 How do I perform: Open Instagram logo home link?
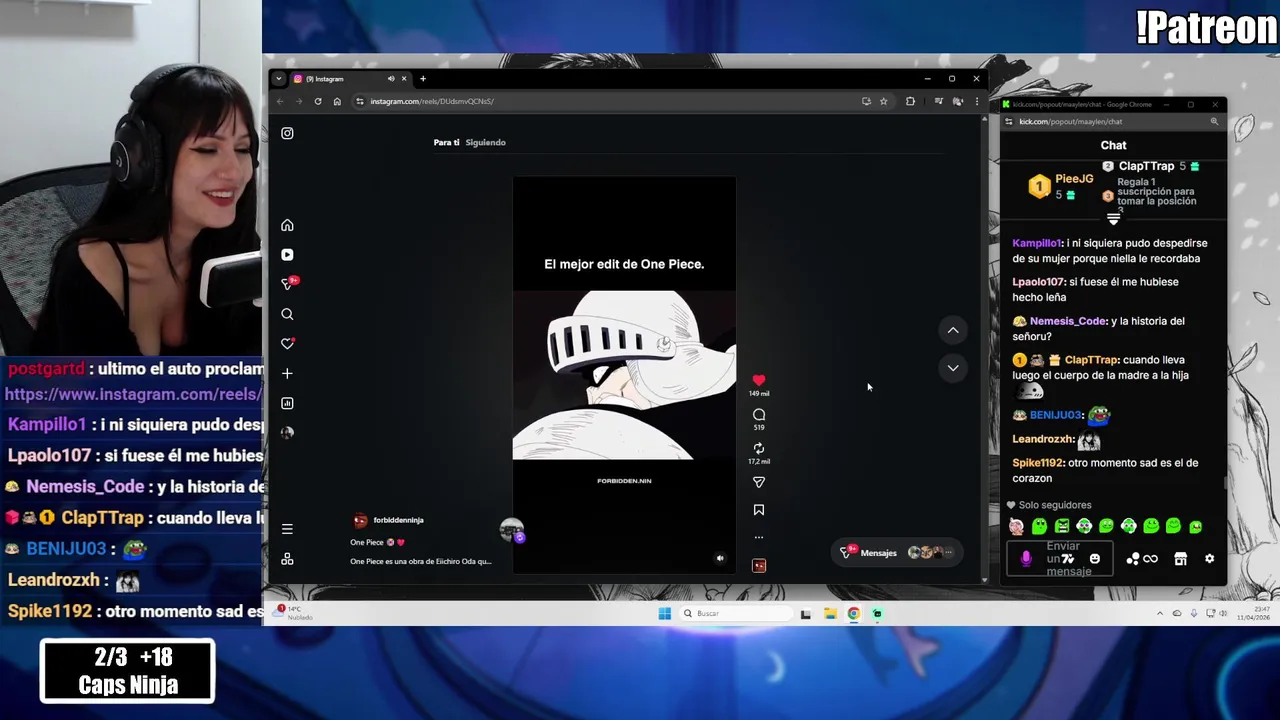[x=287, y=133]
